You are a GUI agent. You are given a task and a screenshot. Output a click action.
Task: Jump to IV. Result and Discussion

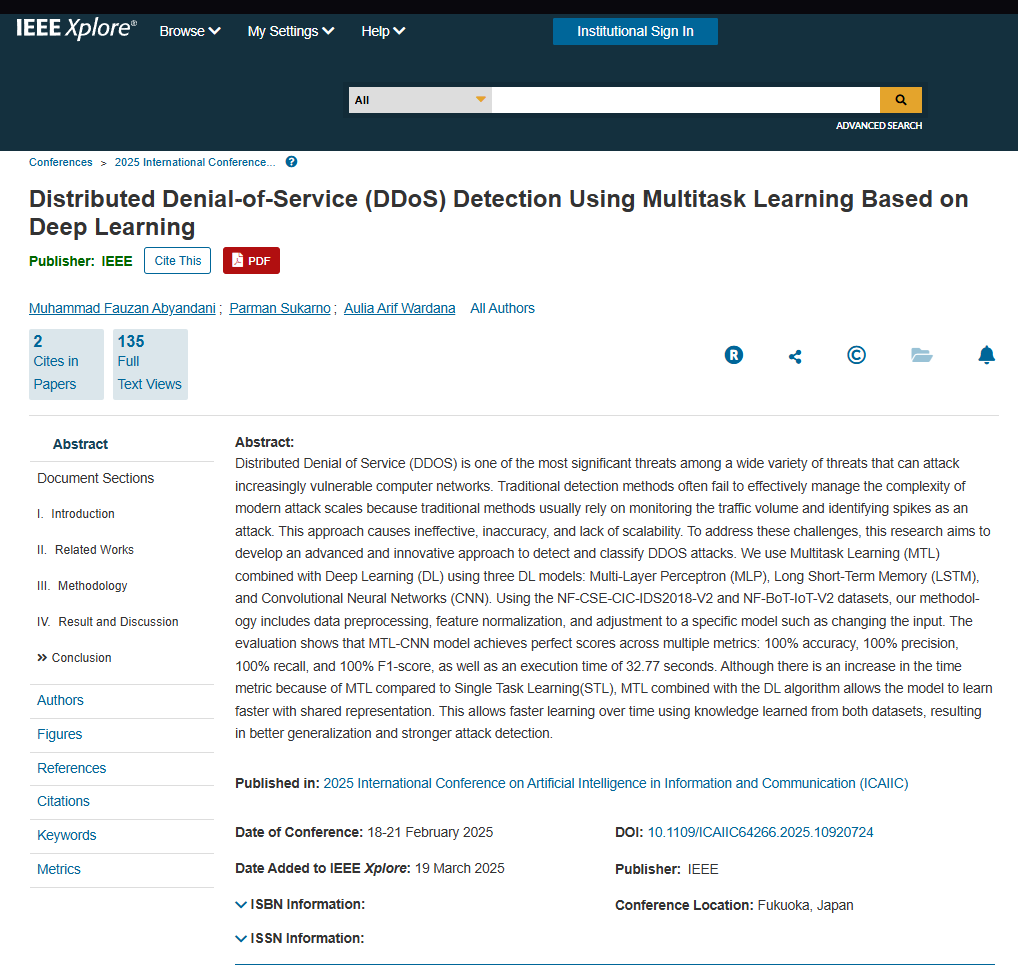[x=108, y=622]
